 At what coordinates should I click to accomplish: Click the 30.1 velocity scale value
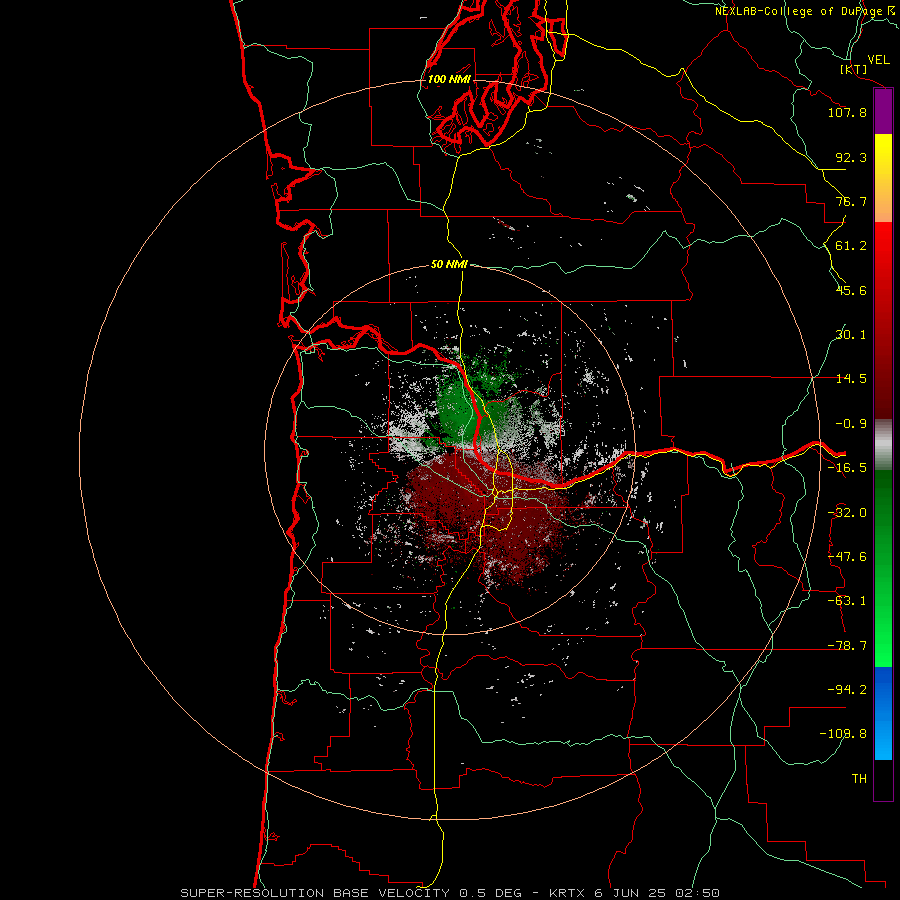coord(851,335)
